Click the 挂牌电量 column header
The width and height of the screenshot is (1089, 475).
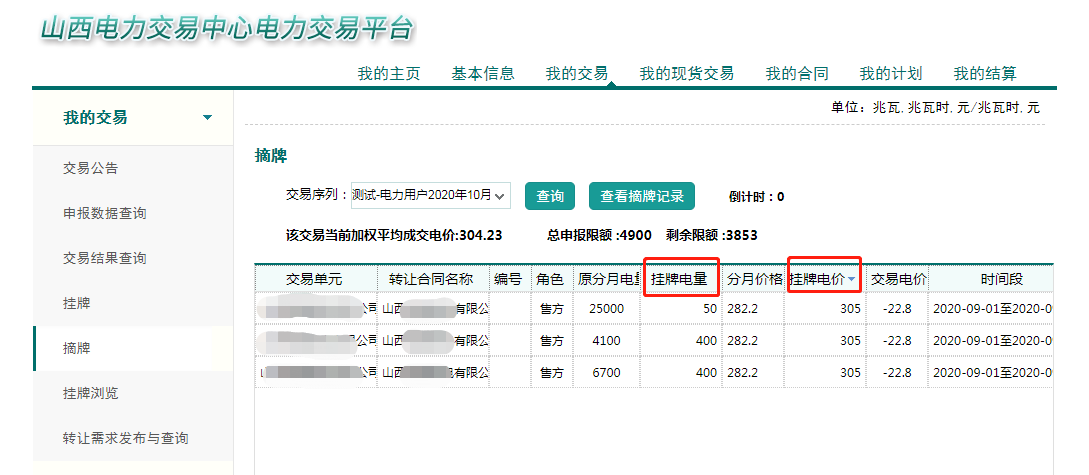[679, 279]
